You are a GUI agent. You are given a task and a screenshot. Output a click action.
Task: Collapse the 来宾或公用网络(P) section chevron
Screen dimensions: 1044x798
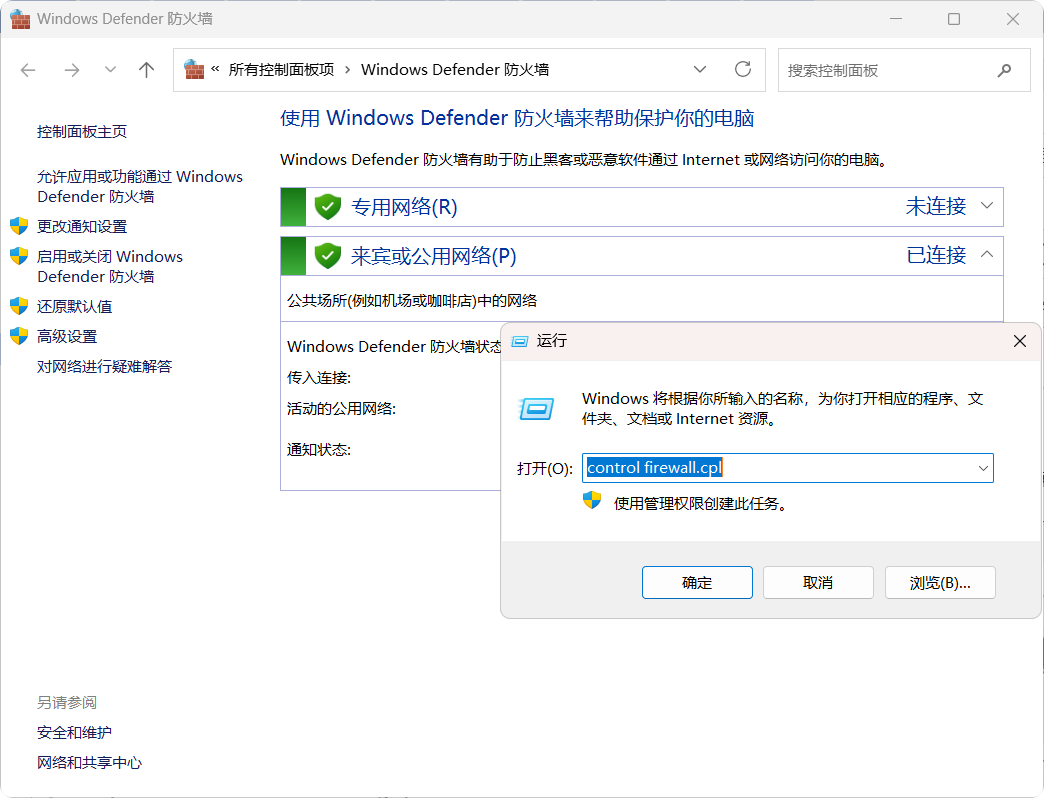[x=987, y=254]
